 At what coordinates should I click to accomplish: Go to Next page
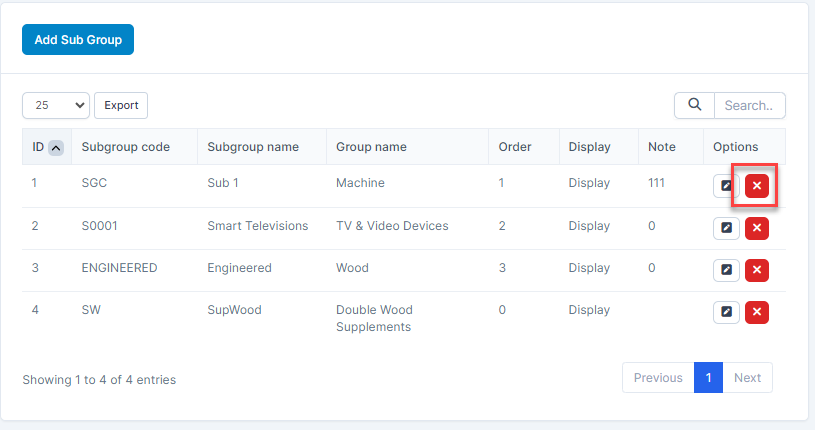coord(747,378)
